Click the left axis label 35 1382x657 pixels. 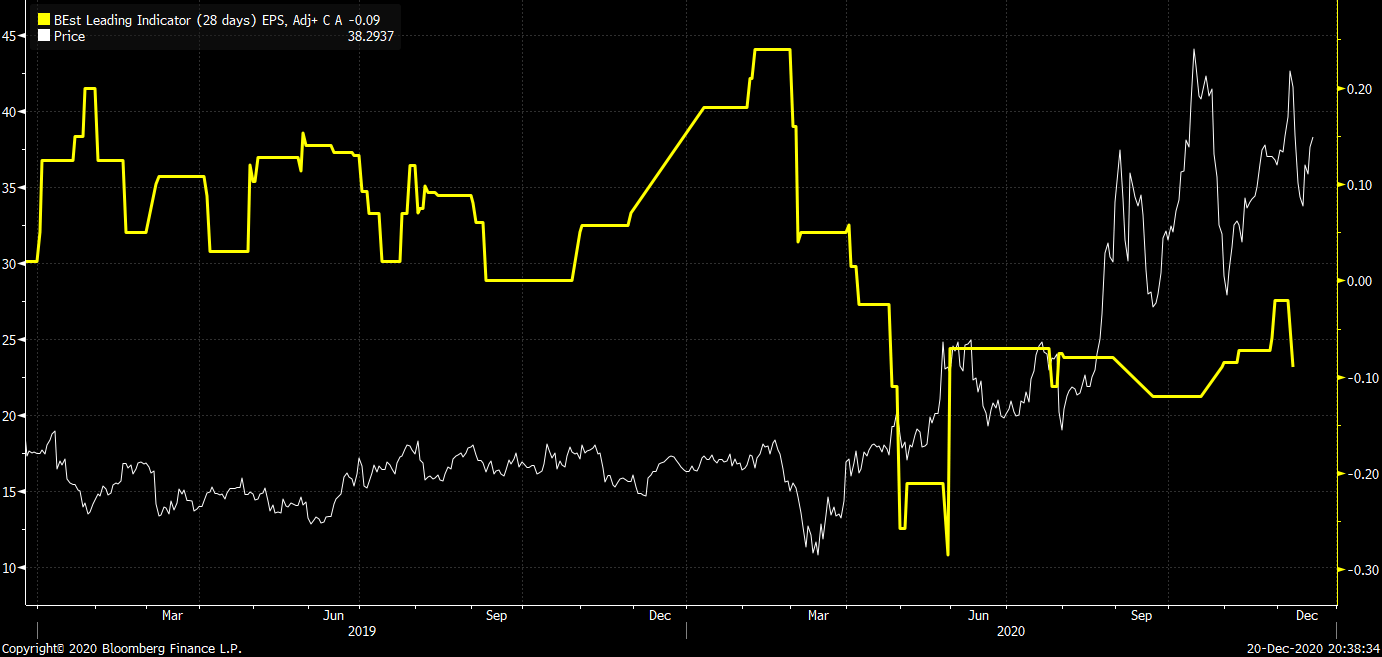pyautogui.click(x=9, y=188)
